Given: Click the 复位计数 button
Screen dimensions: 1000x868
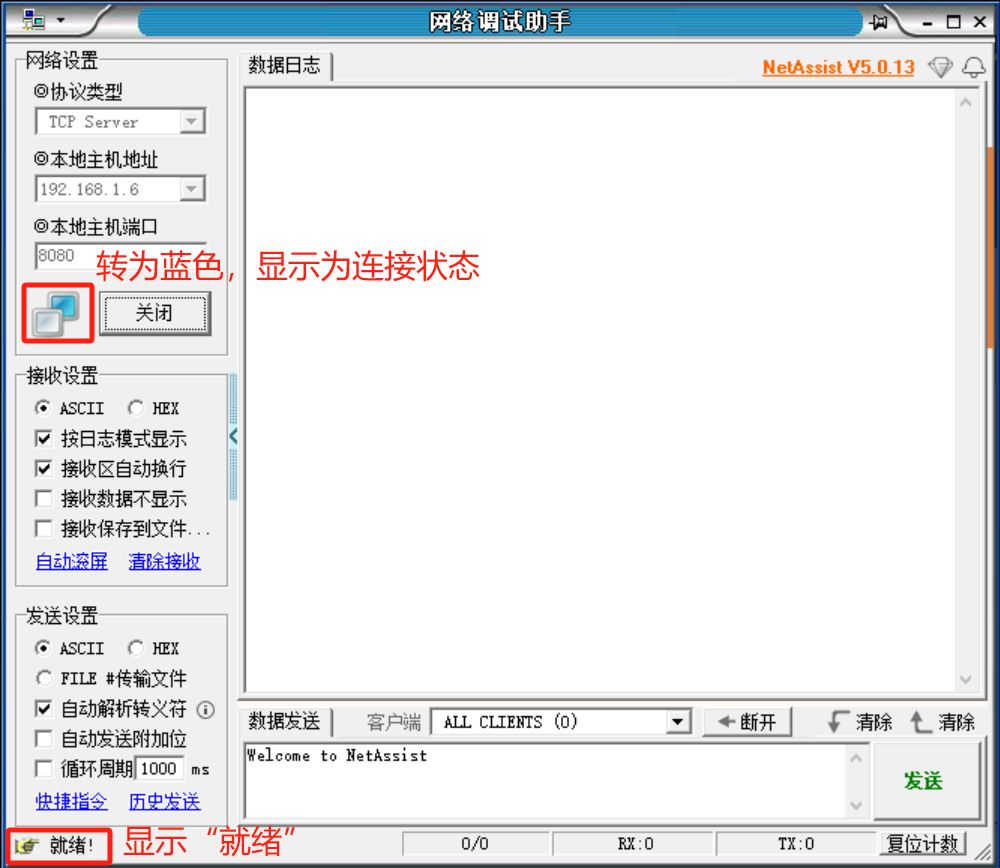Looking at the screenshot, I should coord(922,844).
